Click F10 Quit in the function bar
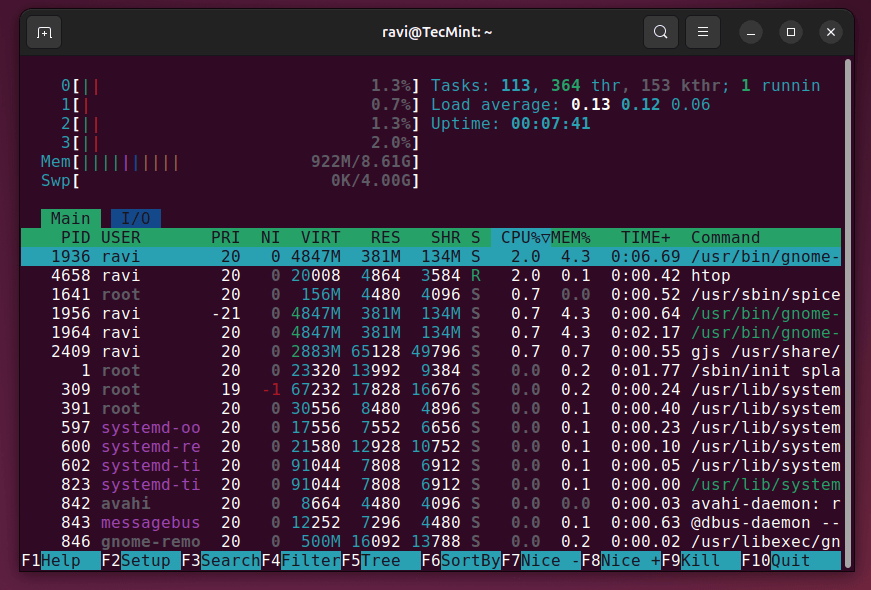 coord(790,561)
